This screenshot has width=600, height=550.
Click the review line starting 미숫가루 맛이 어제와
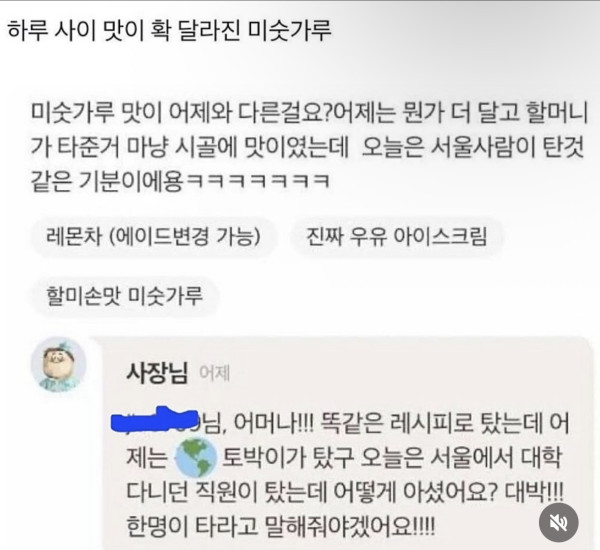[x=309, y=113]
